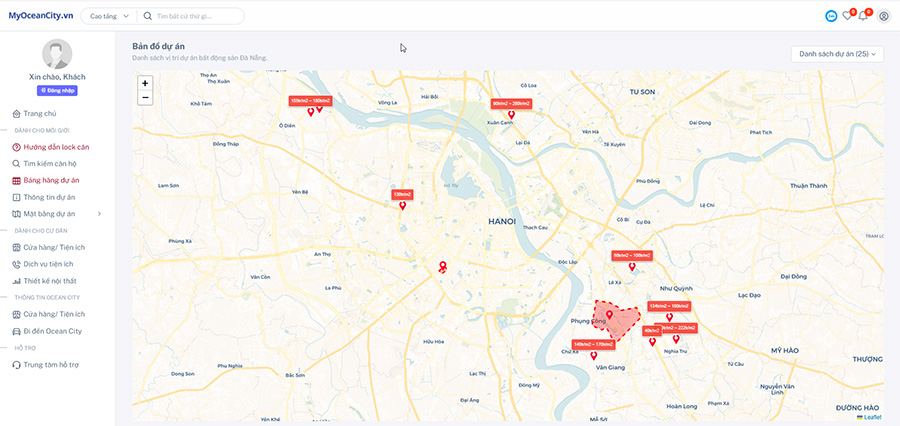This screenshot has width=900, height=426.
Task: Click the Đăng nhập button
Action: pos(57,90)
